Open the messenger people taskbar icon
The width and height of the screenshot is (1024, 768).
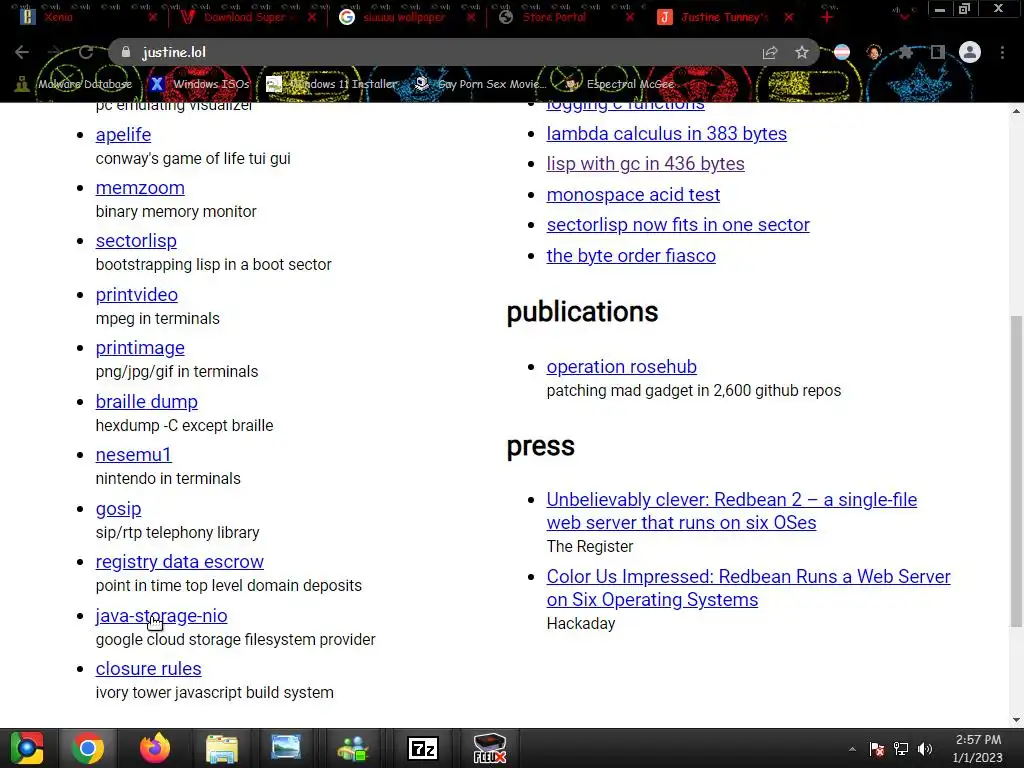tap(353, 748)
